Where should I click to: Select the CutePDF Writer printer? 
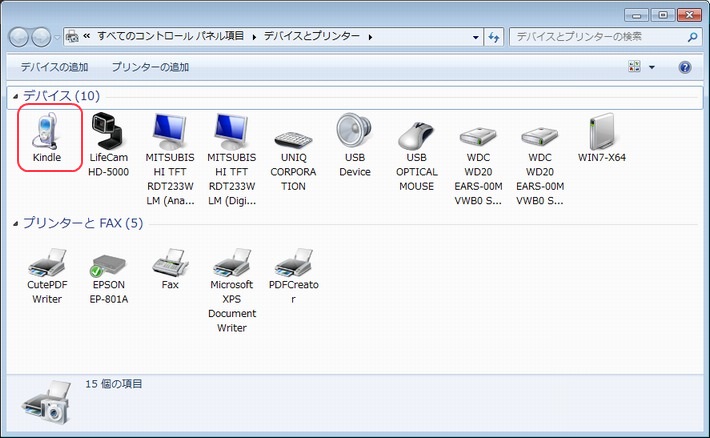(47, 265)
